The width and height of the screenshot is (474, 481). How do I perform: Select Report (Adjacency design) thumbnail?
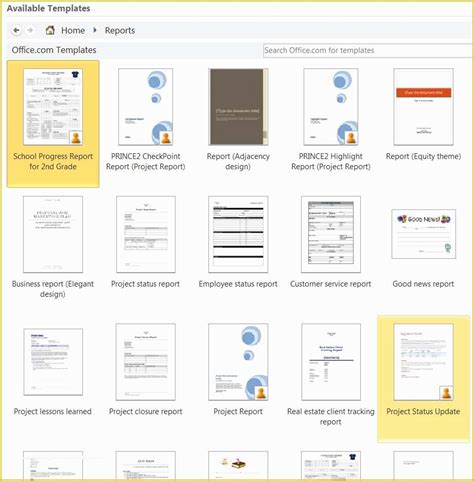(x=238, y=107)
